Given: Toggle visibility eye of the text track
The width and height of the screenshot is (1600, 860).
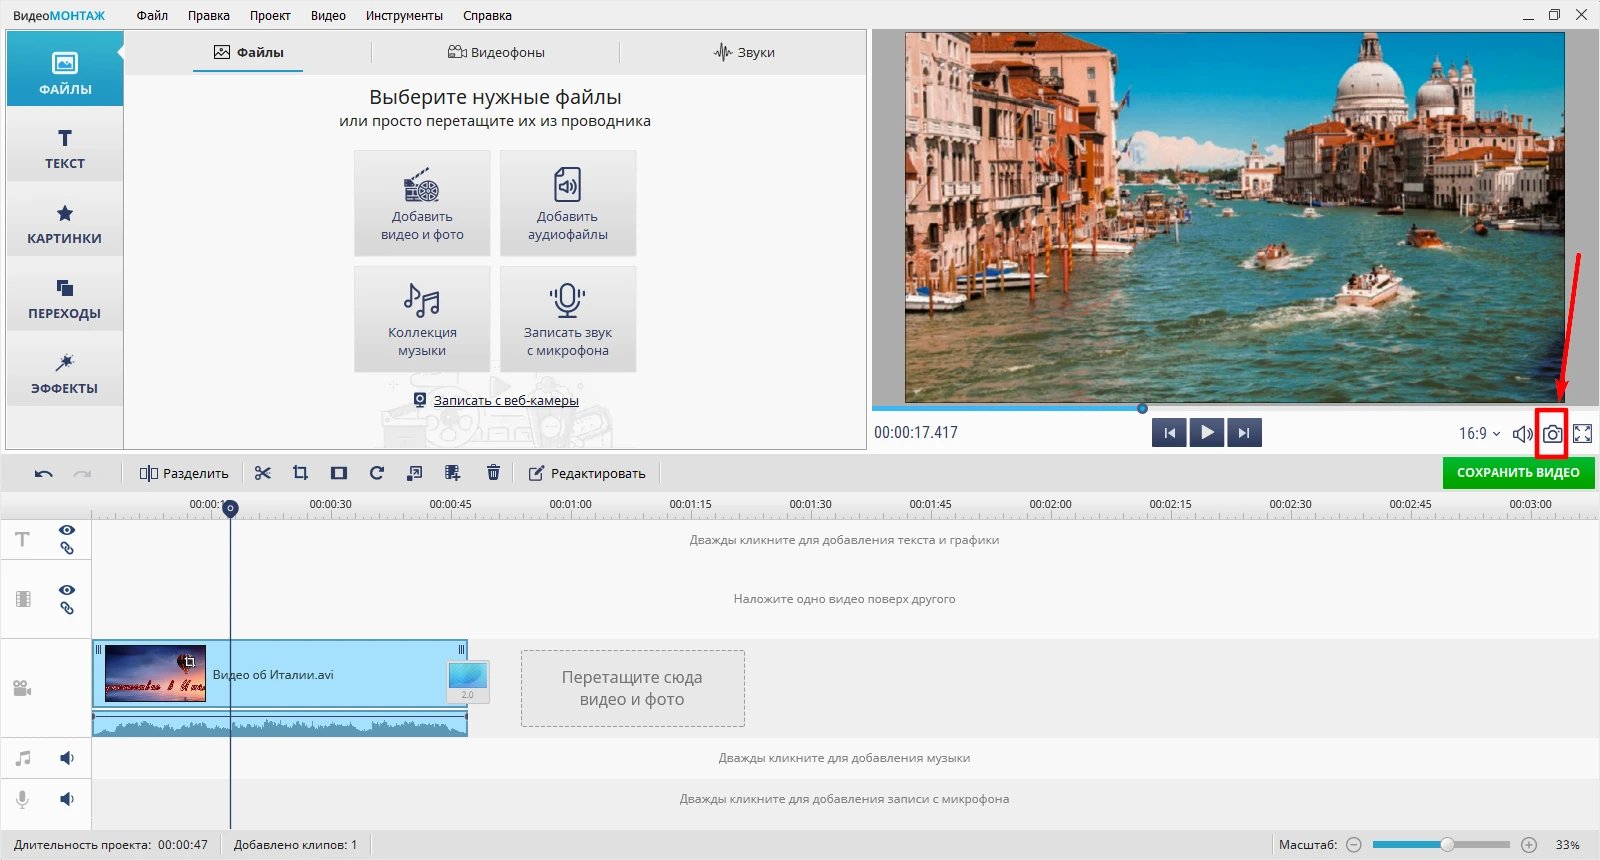Looking at the screenshot, I should click(x=67, y=530).
